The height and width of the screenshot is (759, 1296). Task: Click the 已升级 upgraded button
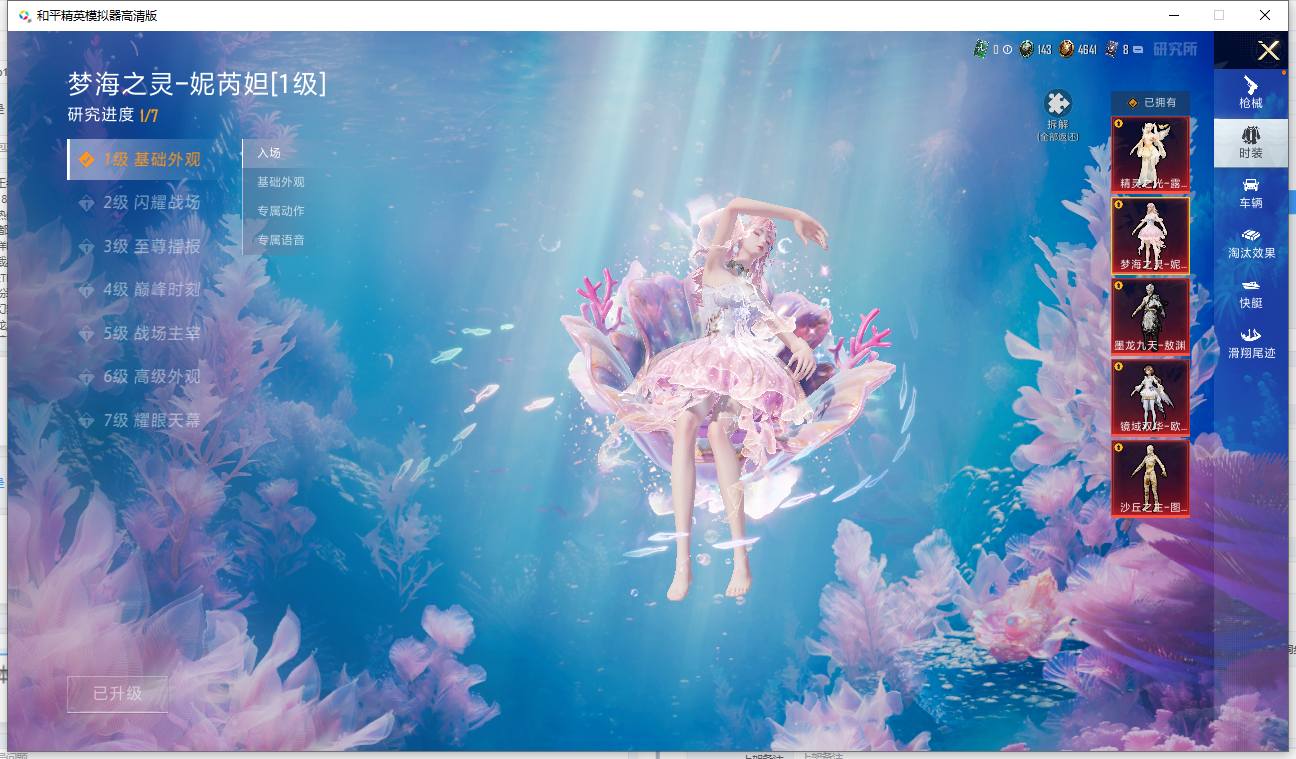tap(117, 694)
